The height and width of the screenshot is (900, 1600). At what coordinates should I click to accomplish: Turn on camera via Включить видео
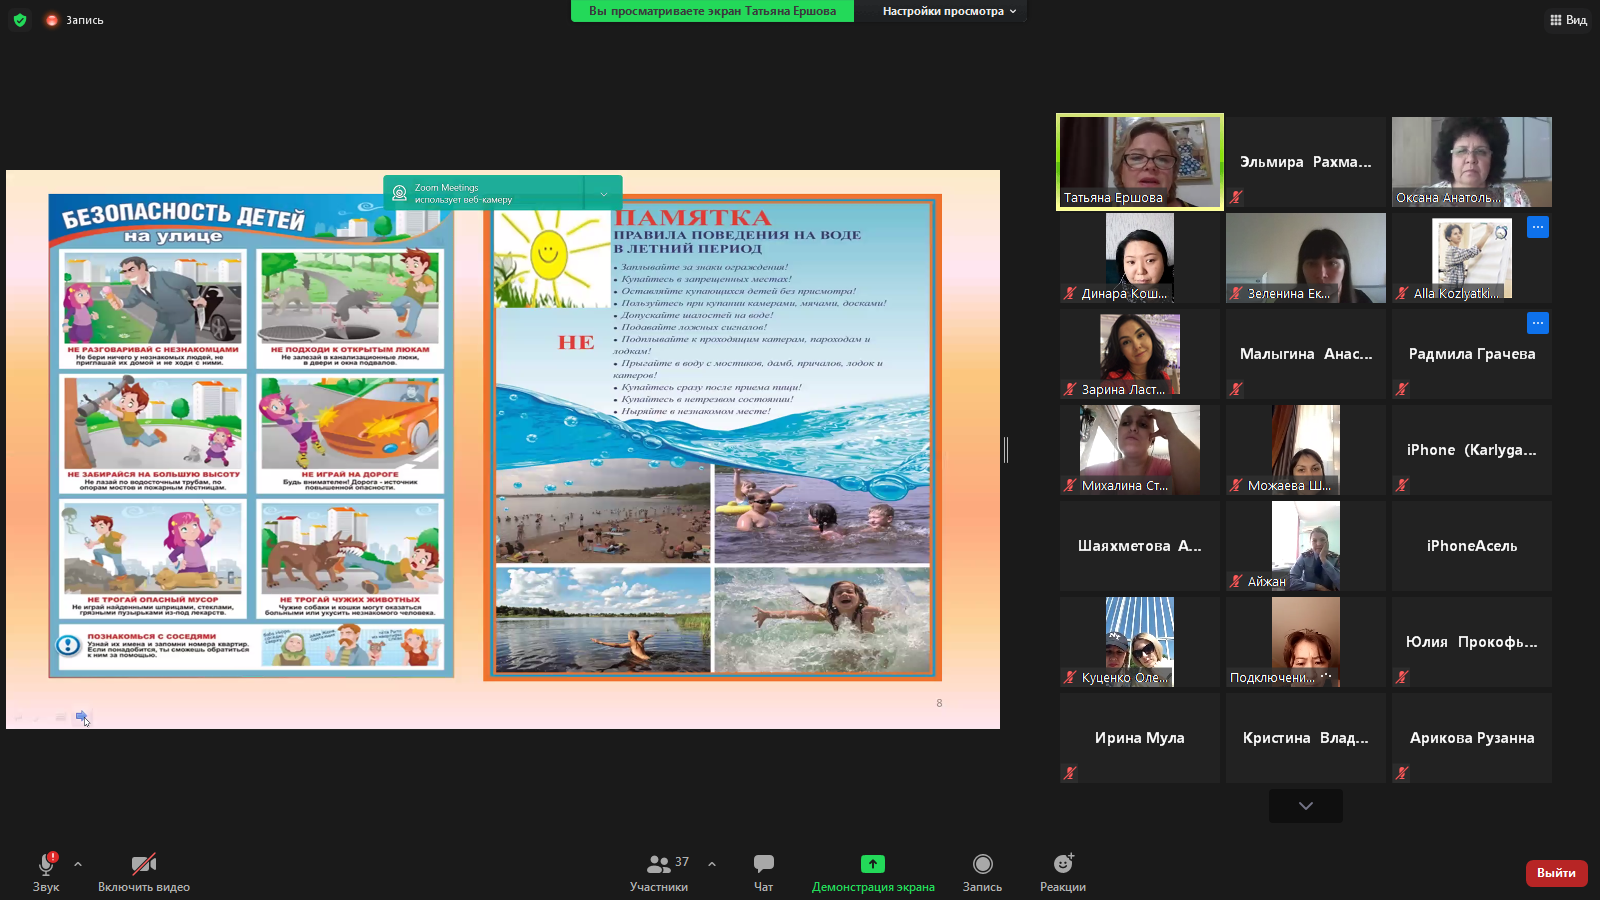click(144, 872)
